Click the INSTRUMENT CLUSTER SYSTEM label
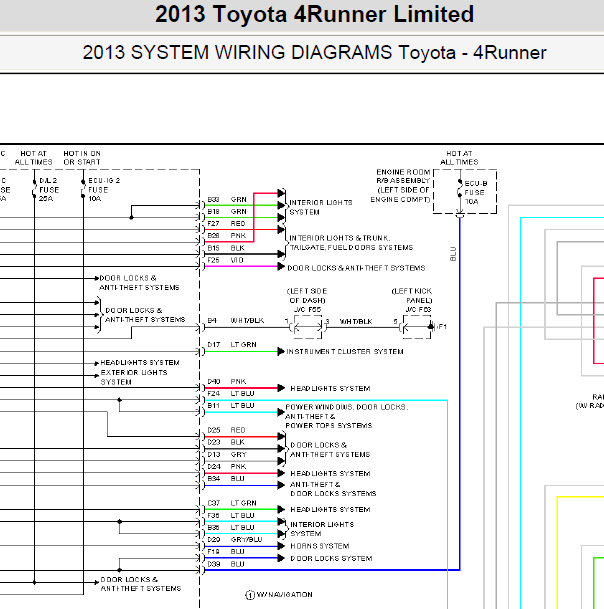Screen dimensions: 604x609 point(345,351)
